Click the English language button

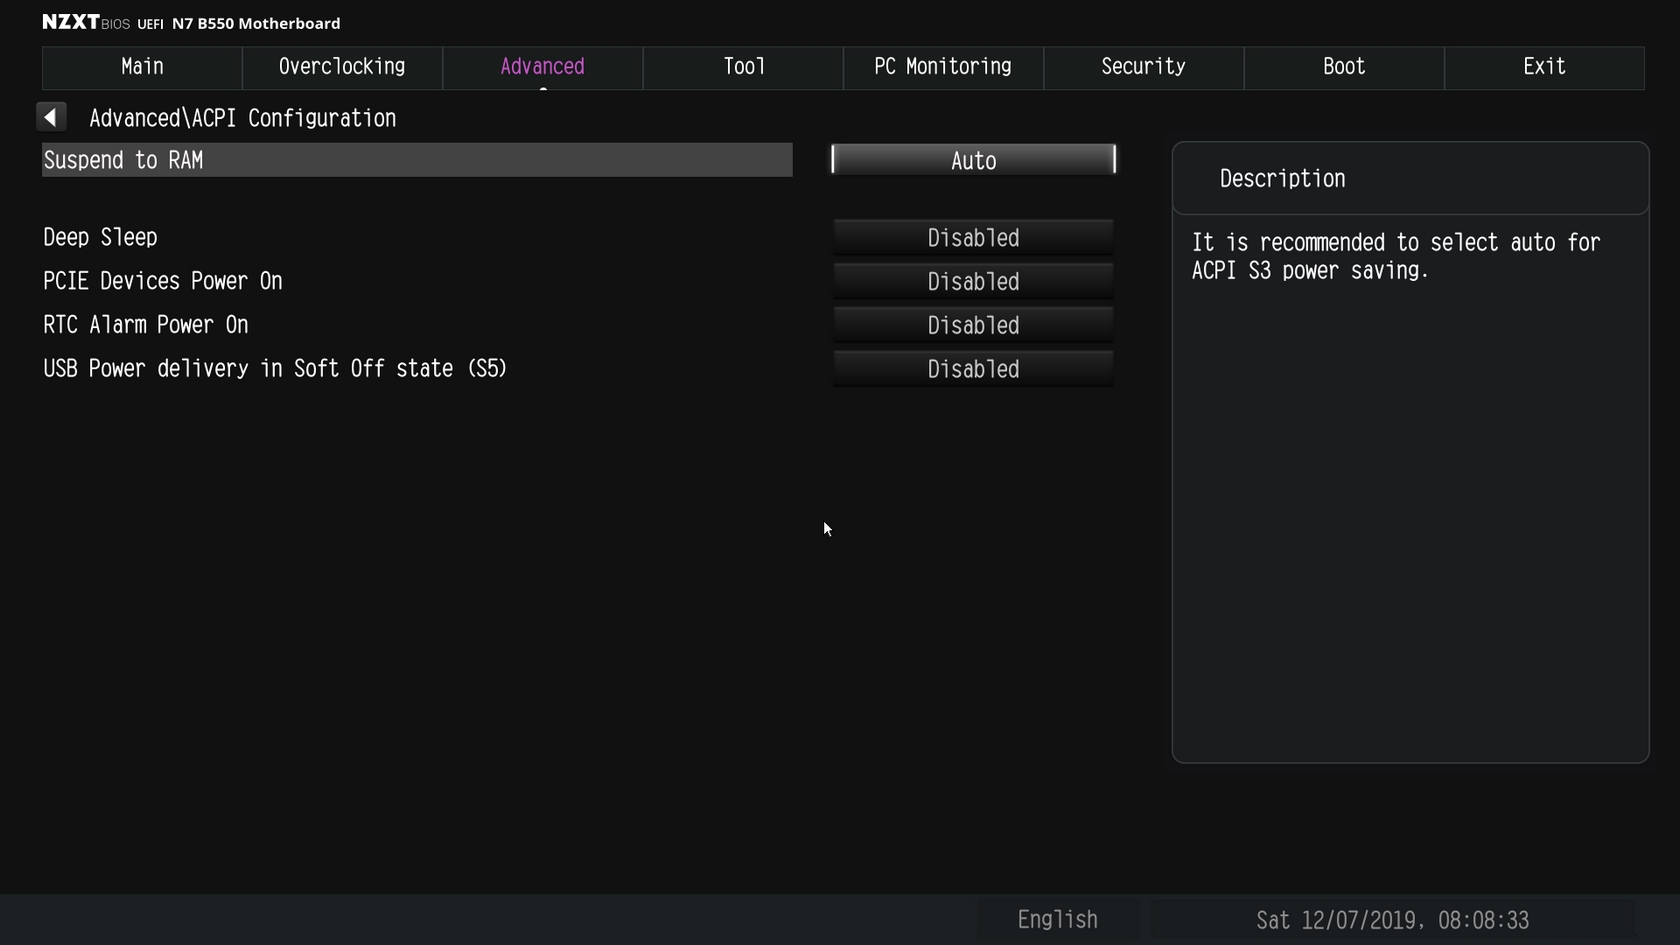(1058, 920)
